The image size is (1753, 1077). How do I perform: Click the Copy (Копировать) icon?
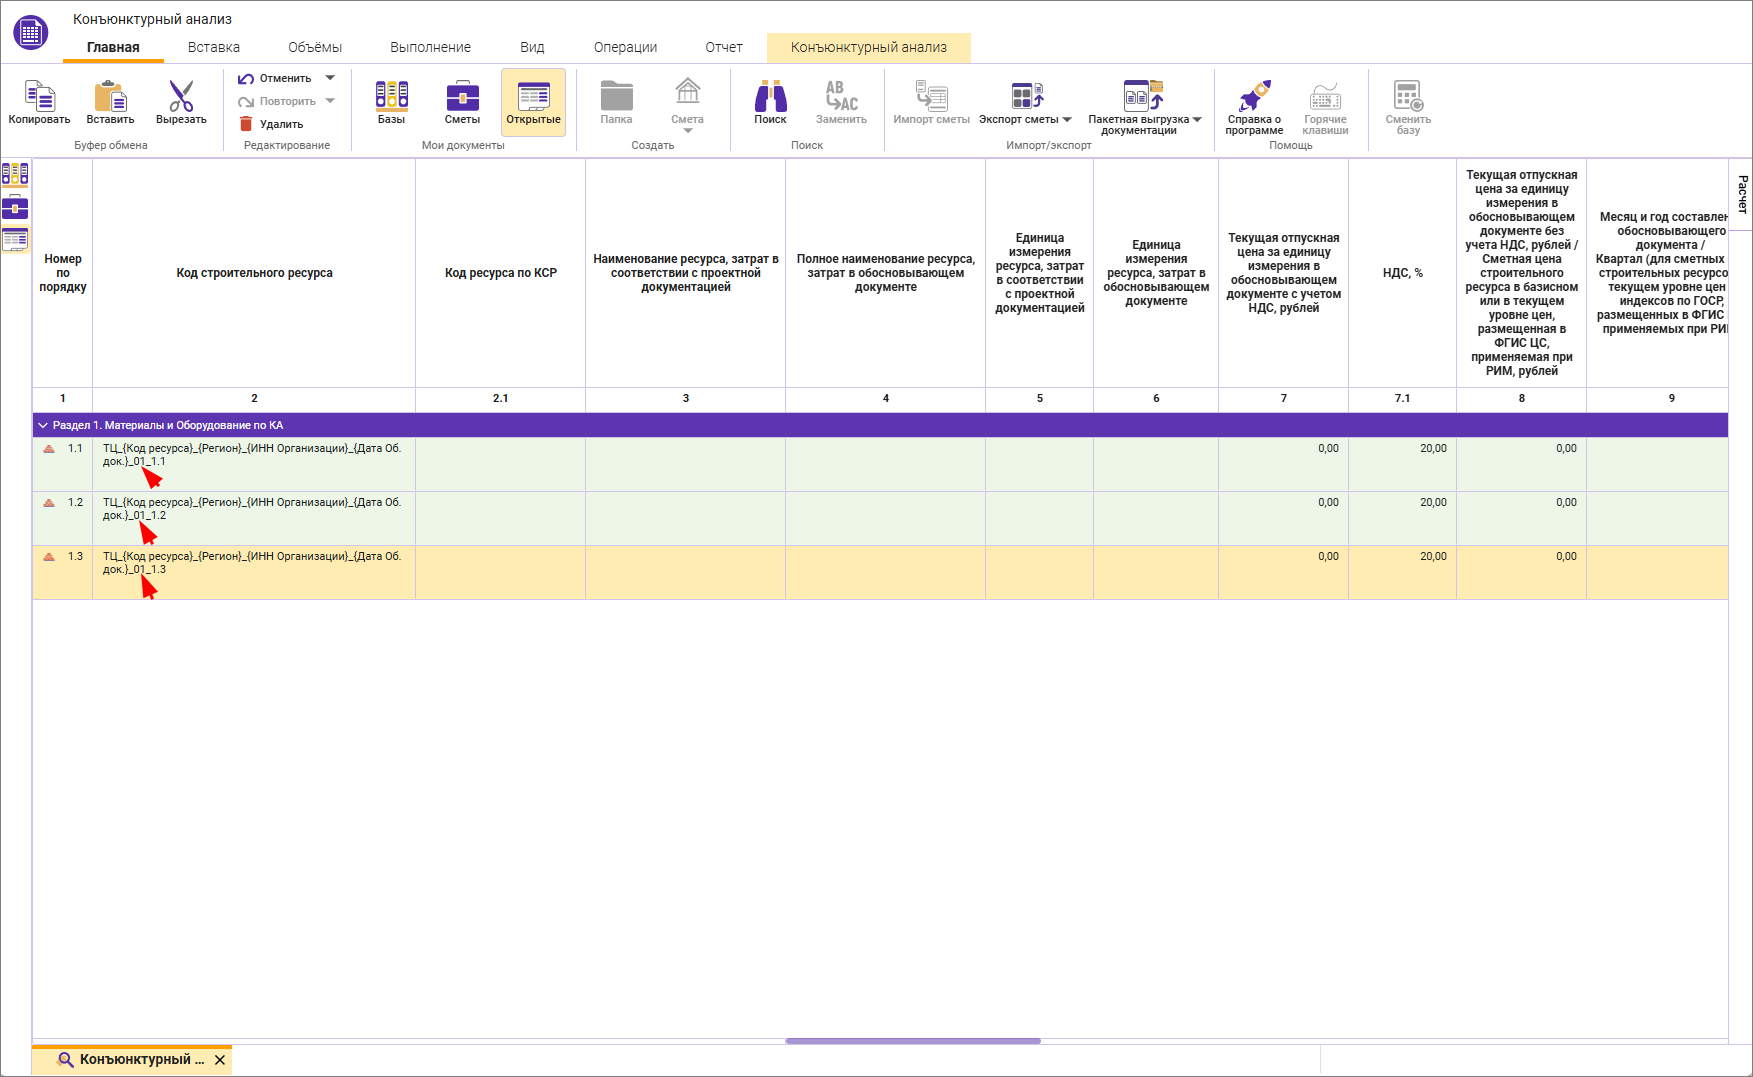point(39,98)
